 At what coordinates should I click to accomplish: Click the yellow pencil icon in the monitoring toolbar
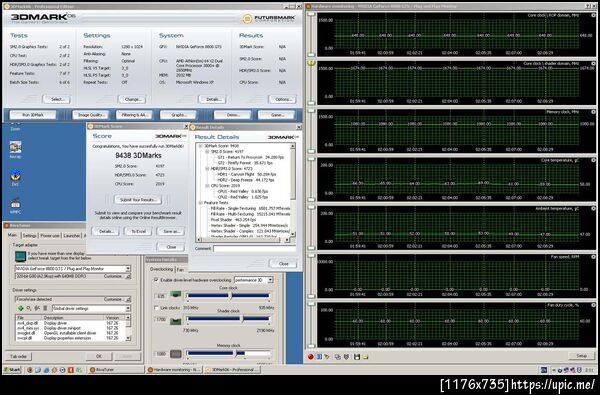[327, 357]
